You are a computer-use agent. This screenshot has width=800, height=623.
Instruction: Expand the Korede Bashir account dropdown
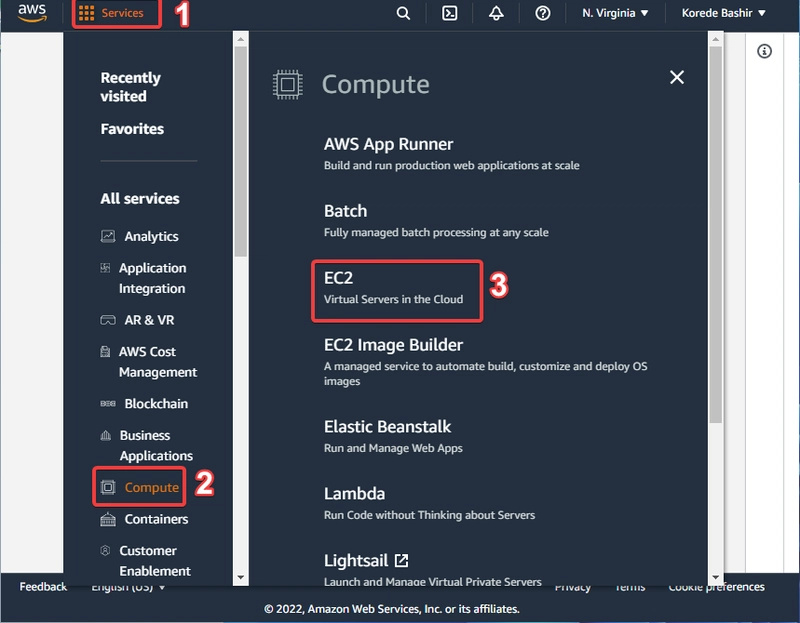723,13
